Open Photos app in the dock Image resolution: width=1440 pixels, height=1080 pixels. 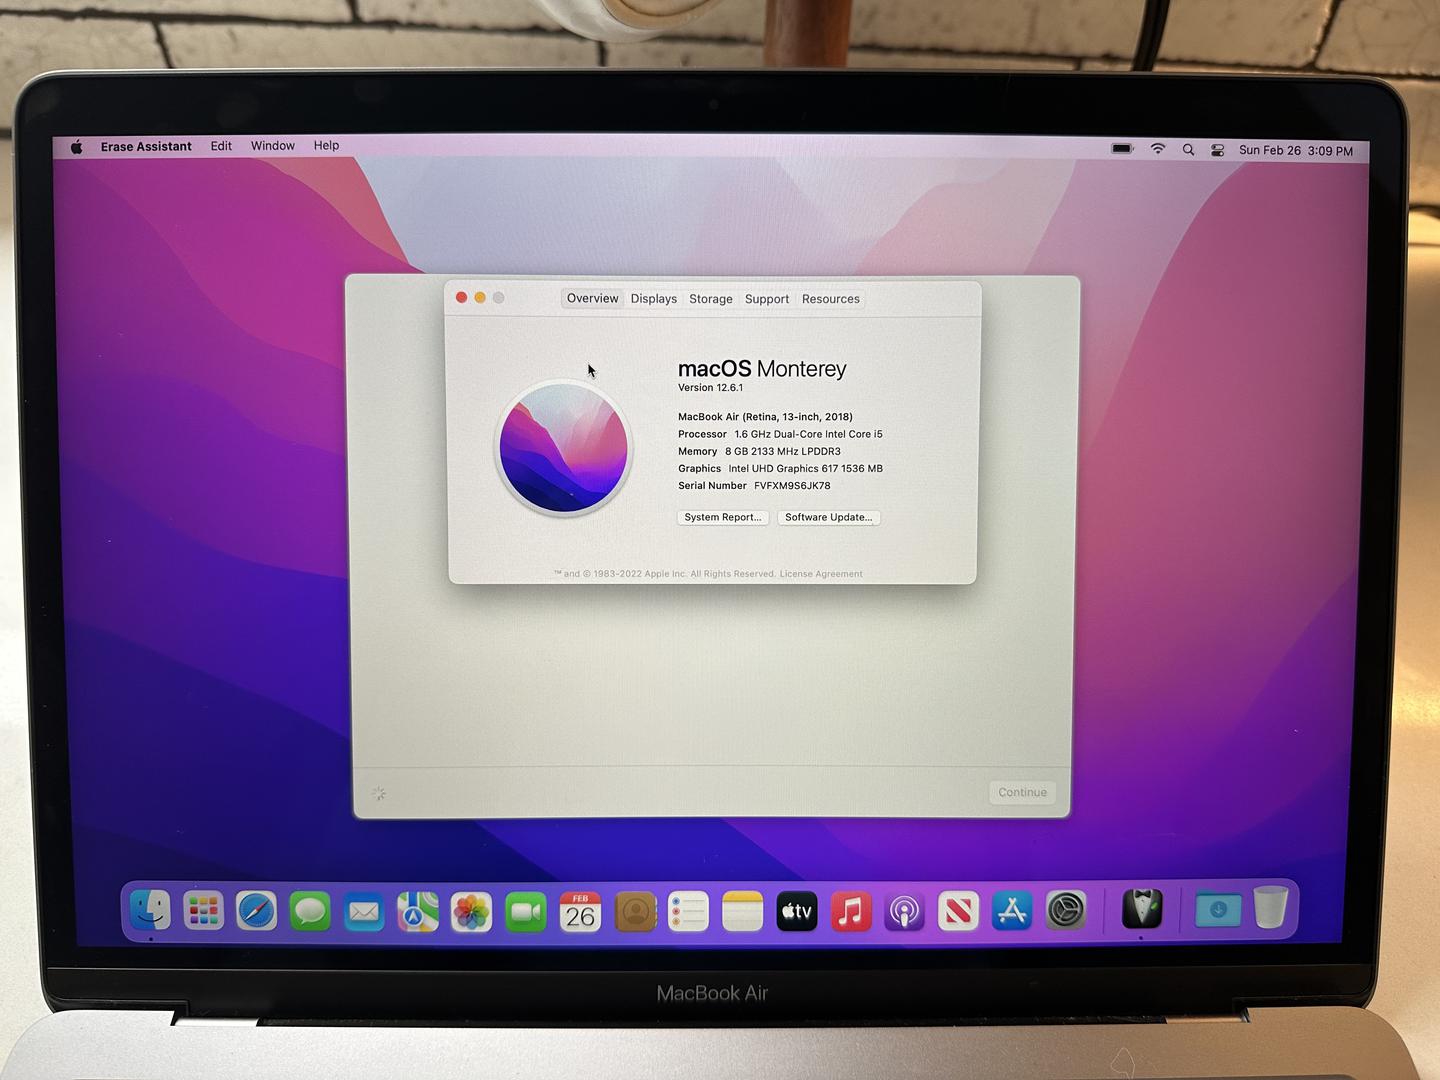472,911
